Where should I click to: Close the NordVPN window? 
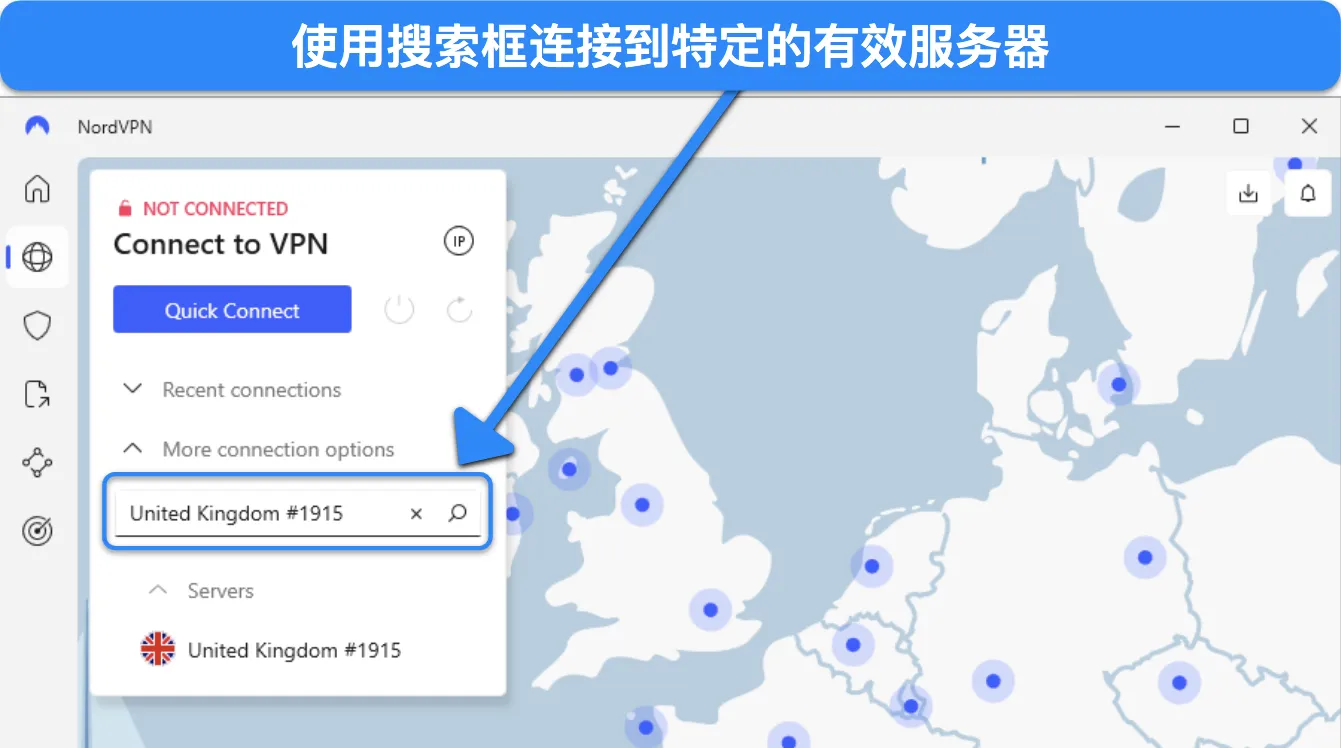[x=1309, y=126]
